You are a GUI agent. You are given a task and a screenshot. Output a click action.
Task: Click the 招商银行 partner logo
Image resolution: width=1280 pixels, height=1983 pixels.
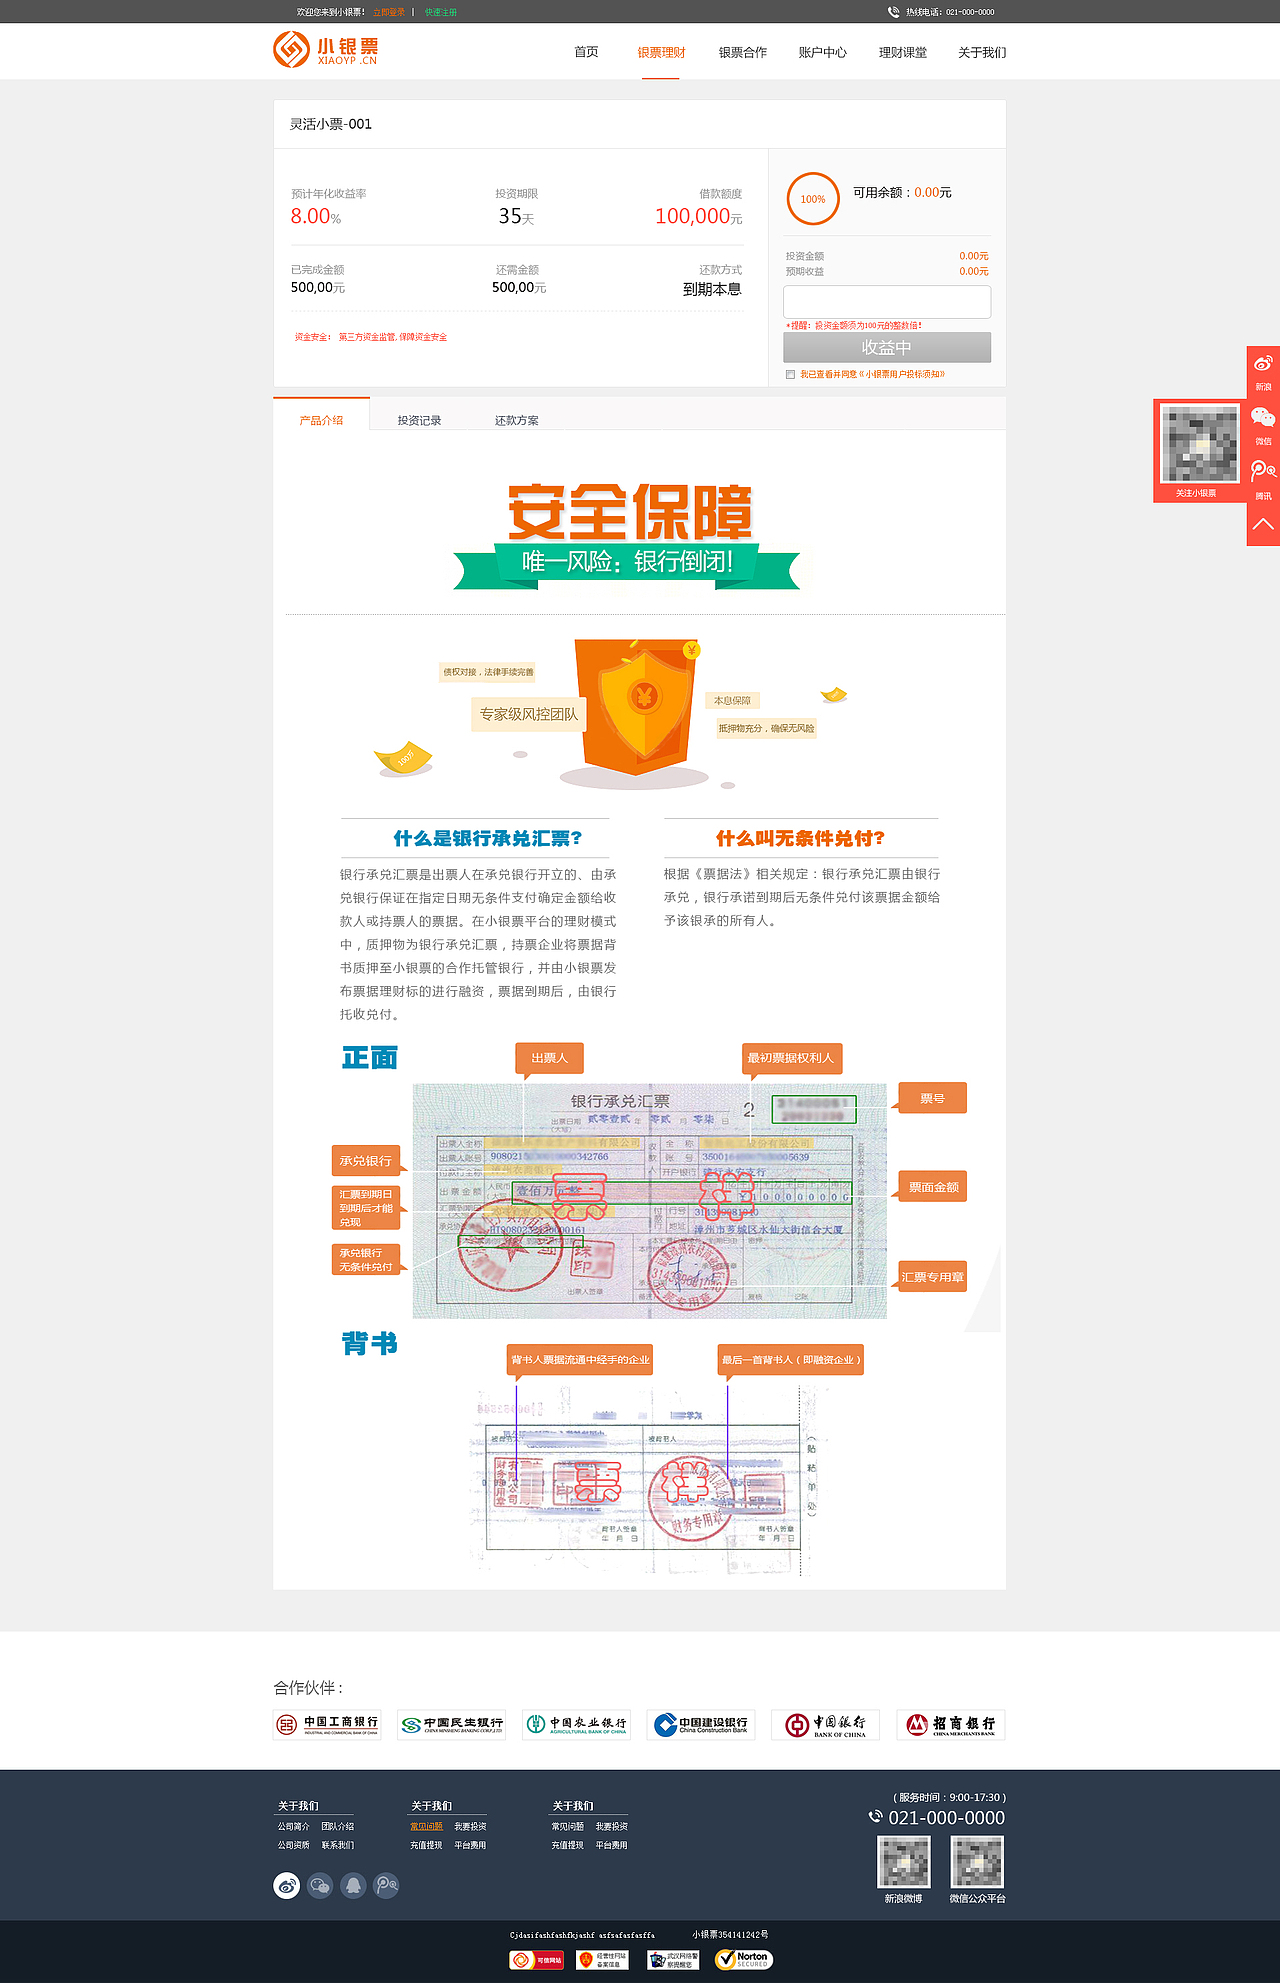(x=951, y=1725)
